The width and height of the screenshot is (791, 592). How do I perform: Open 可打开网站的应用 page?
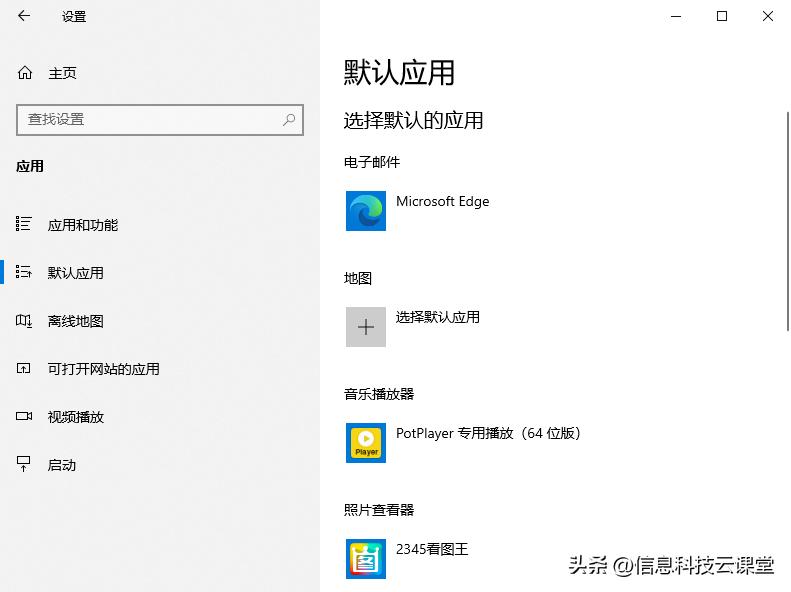(103, 369)
